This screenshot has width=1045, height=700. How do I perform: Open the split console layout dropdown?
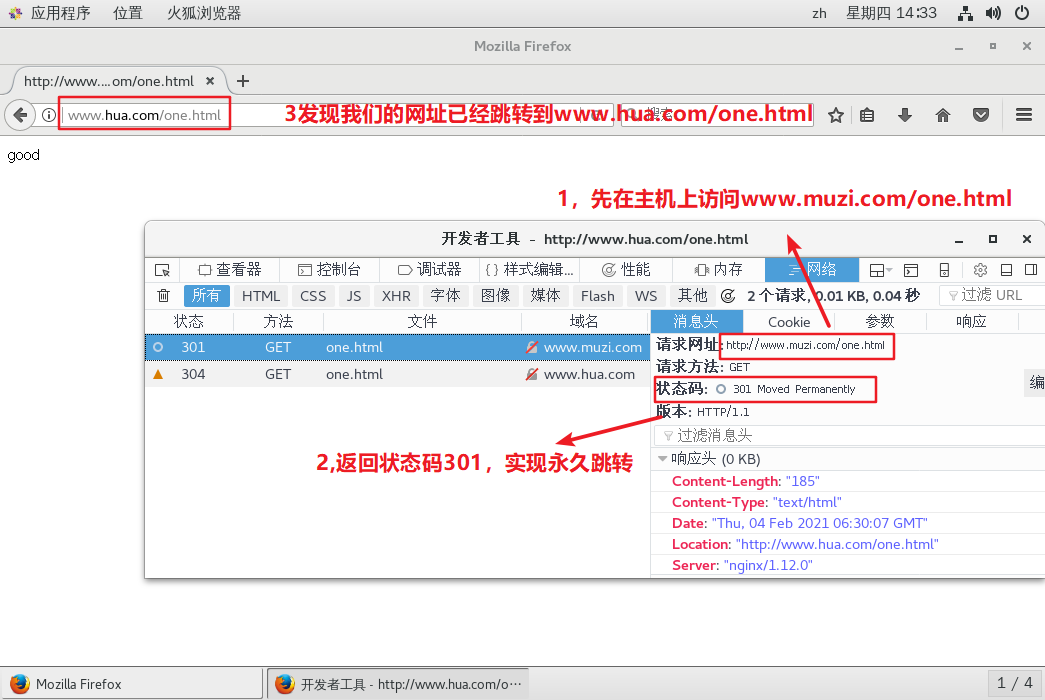coord(880,270)
